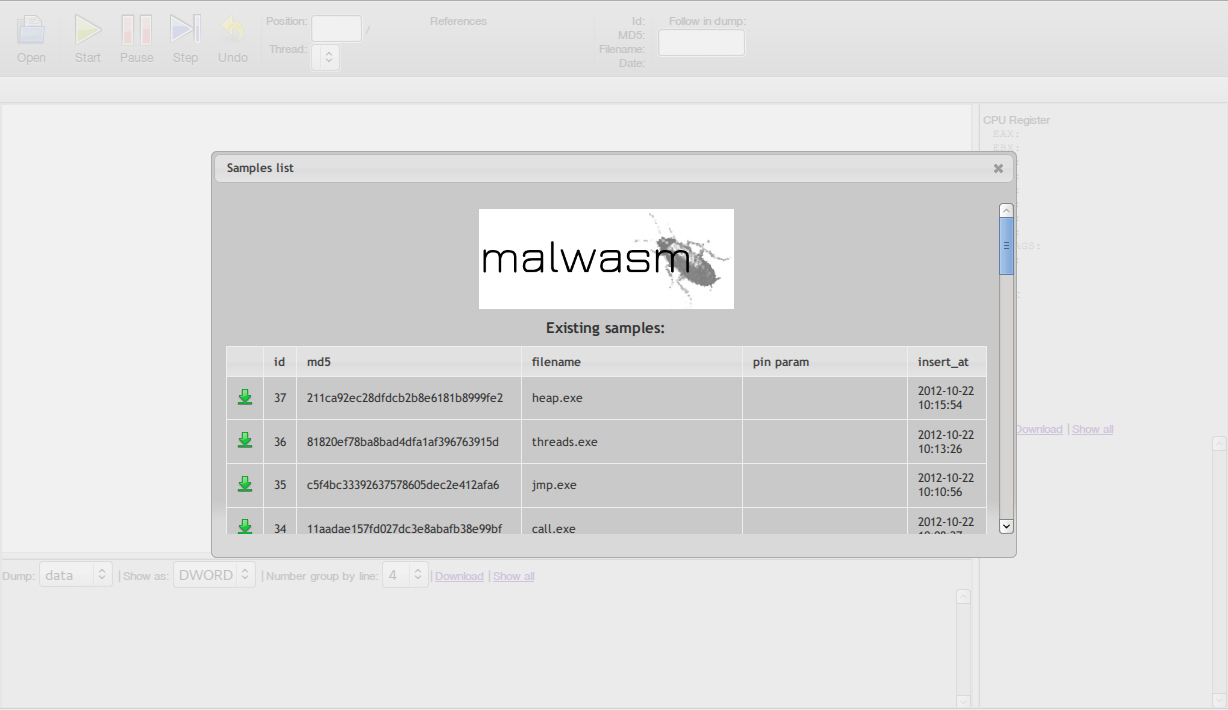Sort samples by id column header
Image resolution: width=1228 pixels, height=710 pixels.
pyautogui.click(x=280, y=362)
